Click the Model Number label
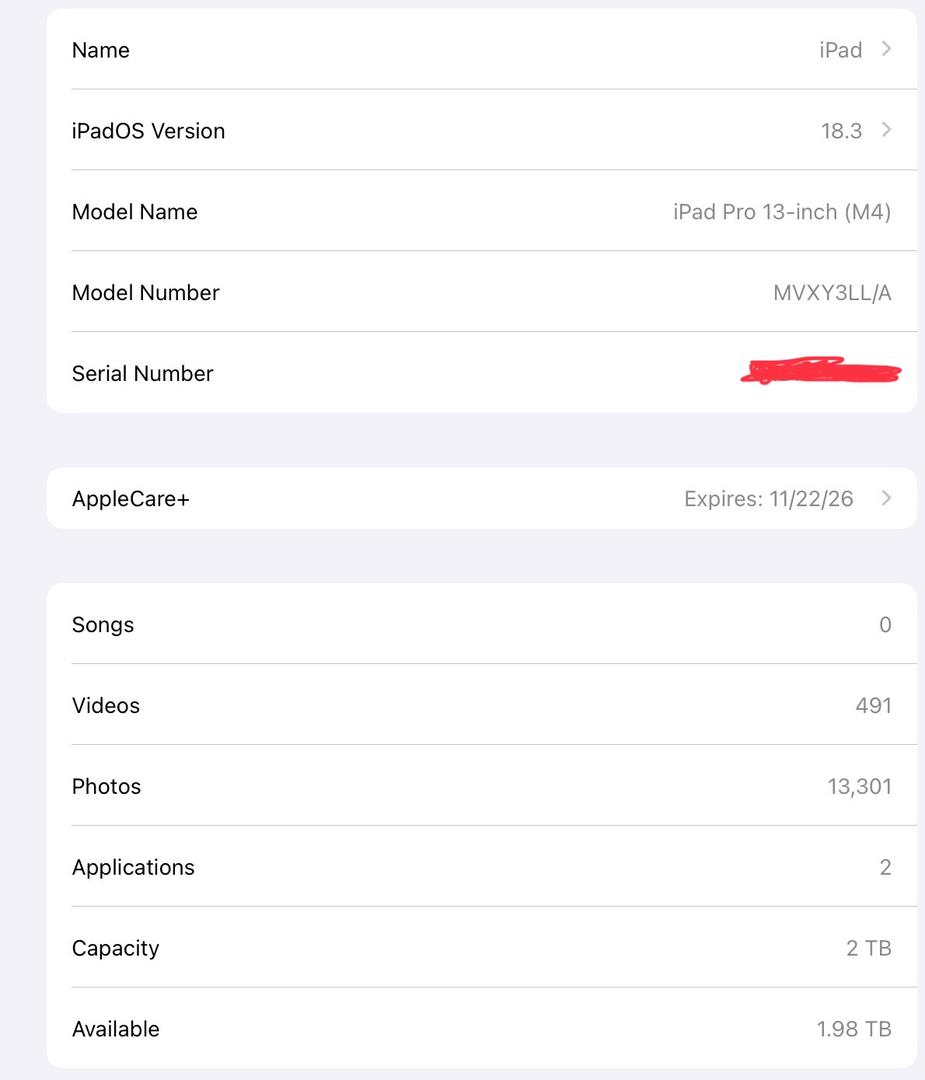925x1080 pixels. (146, 293)
